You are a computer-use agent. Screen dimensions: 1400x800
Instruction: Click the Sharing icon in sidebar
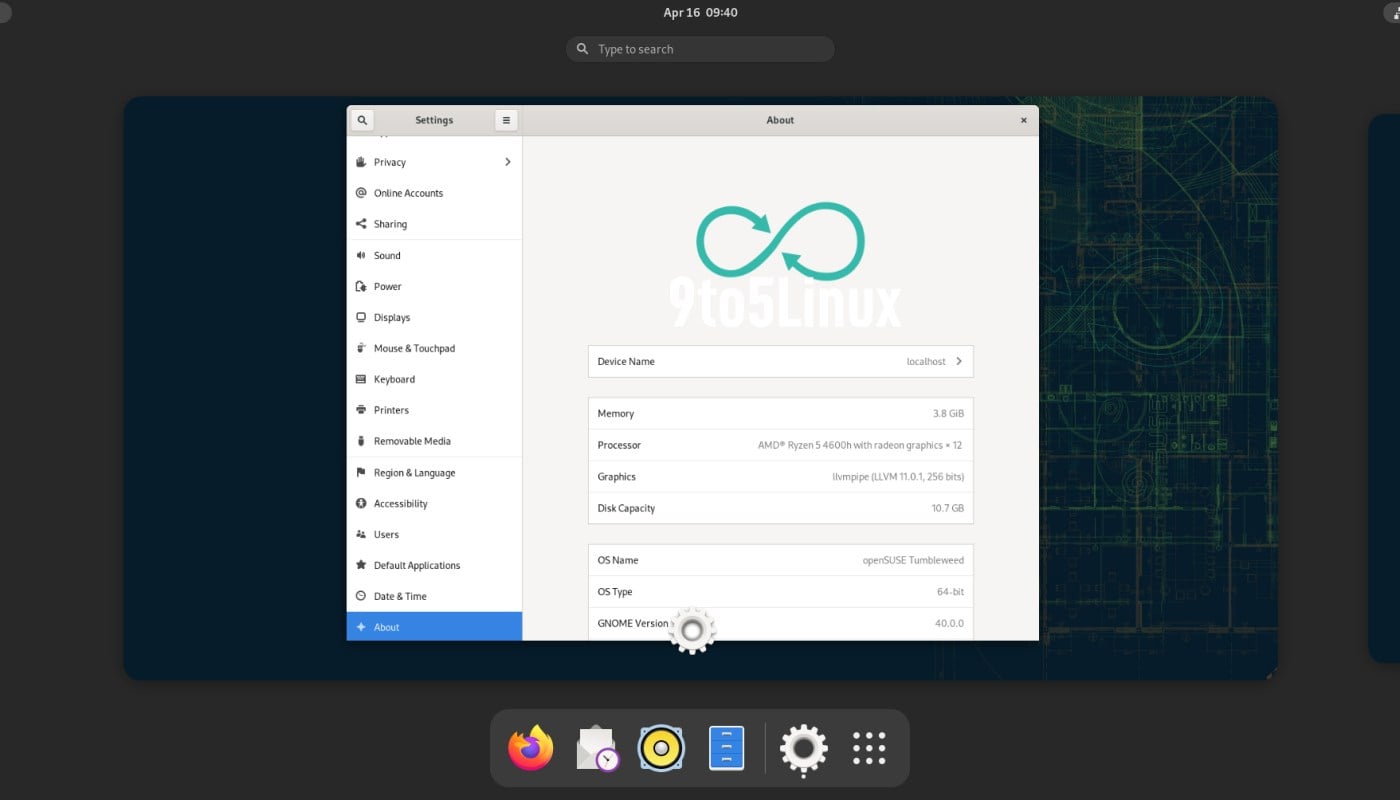(361, 224)
